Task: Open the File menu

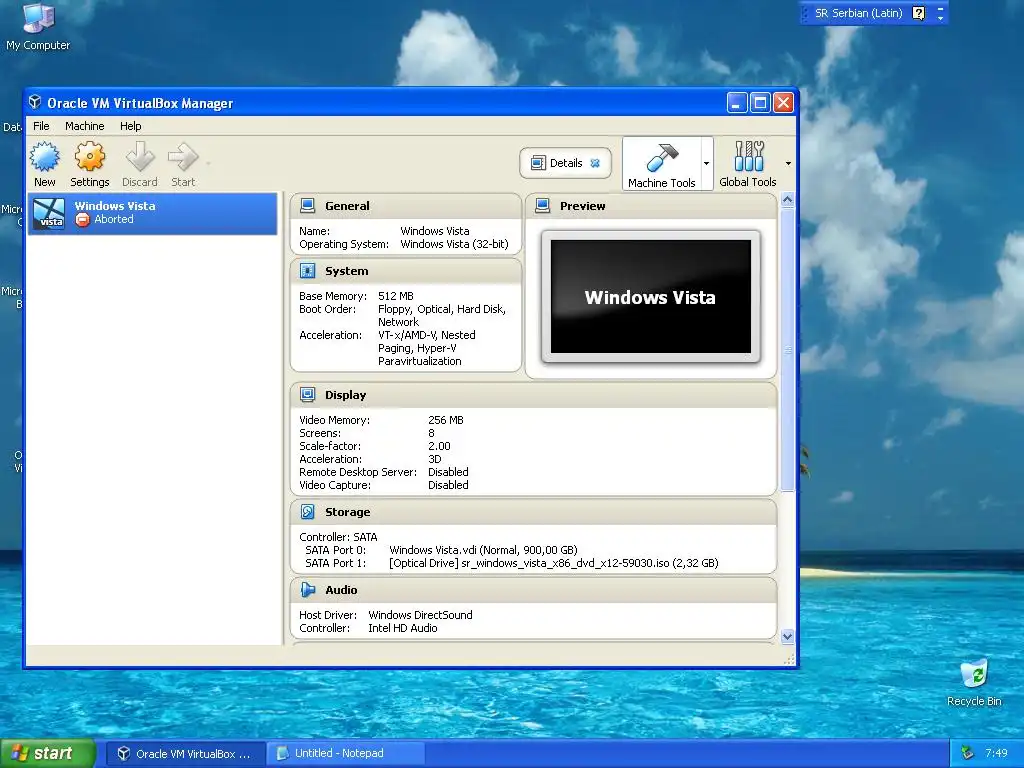Action: (x=41, y=126)
